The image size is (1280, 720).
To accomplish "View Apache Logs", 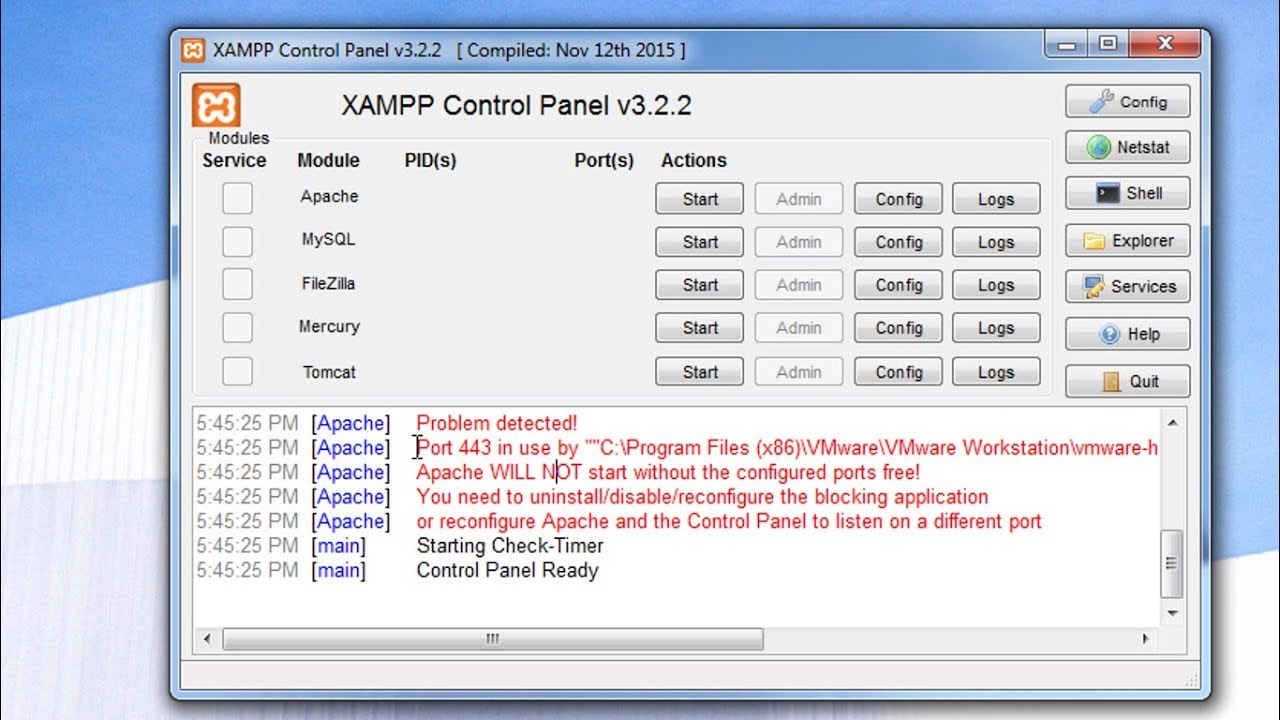I will [x=996, y=199].
